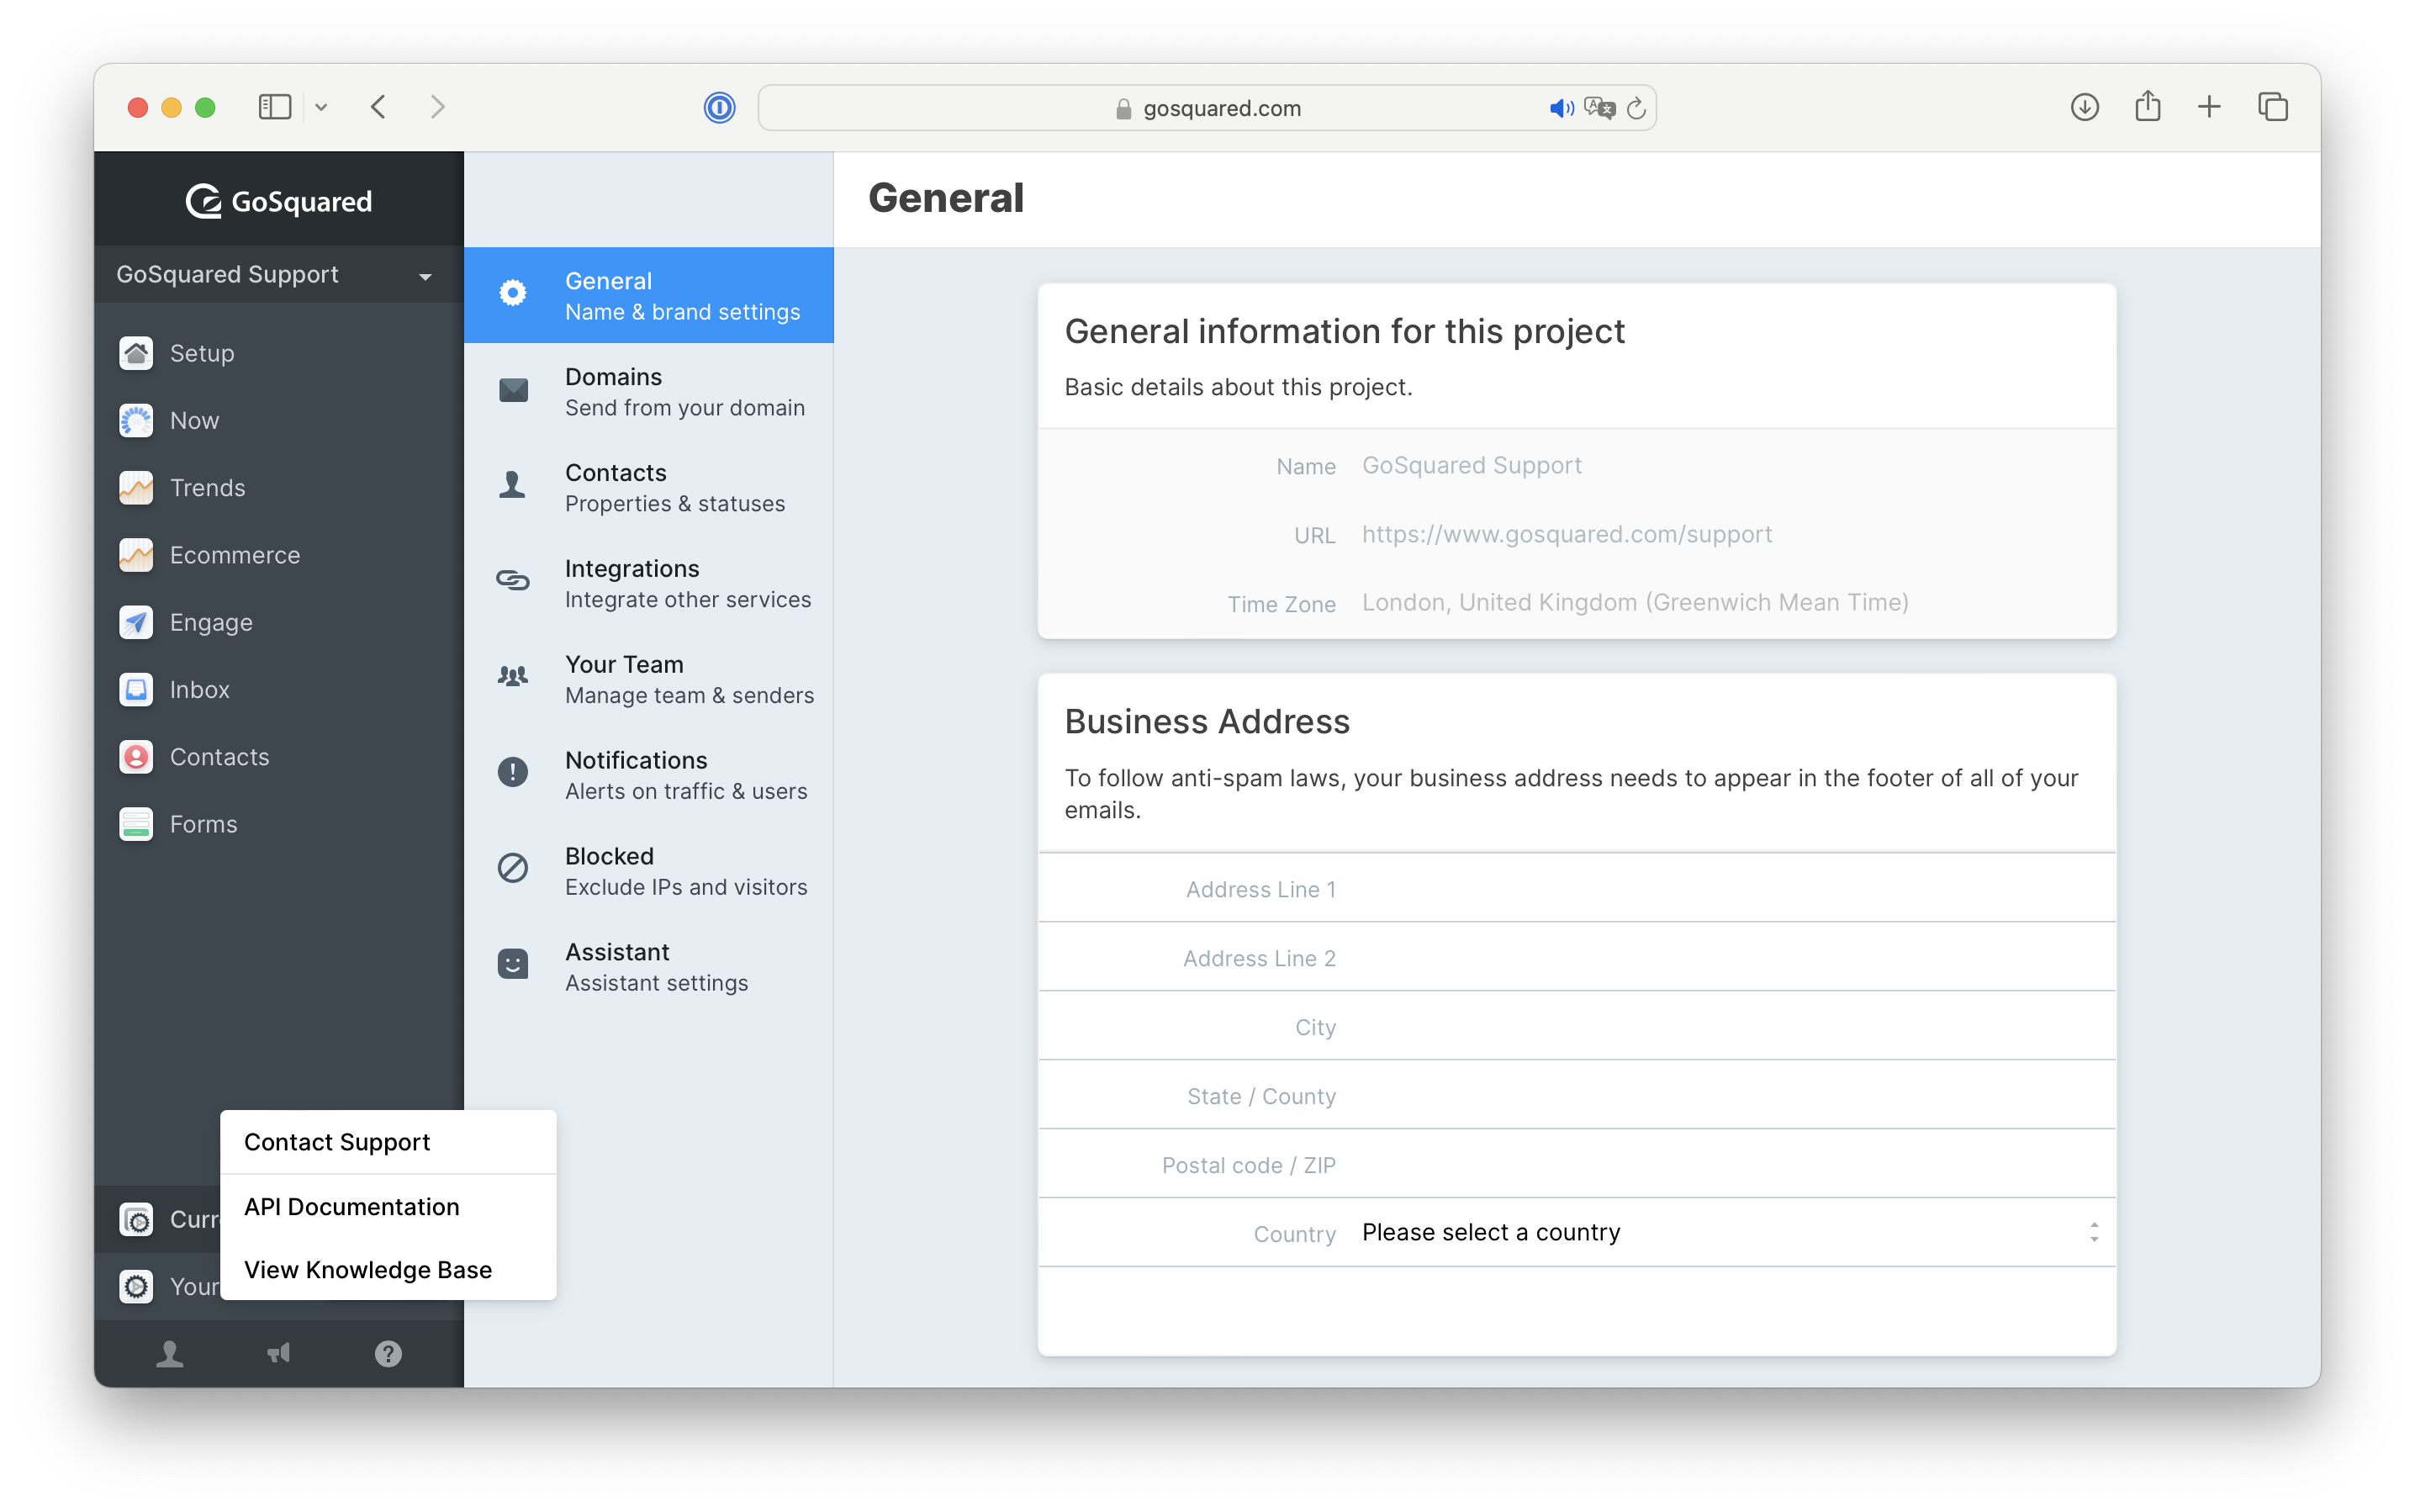Open the Now dashboard icon
The height and width of the screenshot is (1512, 2415).
[x=136, y=420]
